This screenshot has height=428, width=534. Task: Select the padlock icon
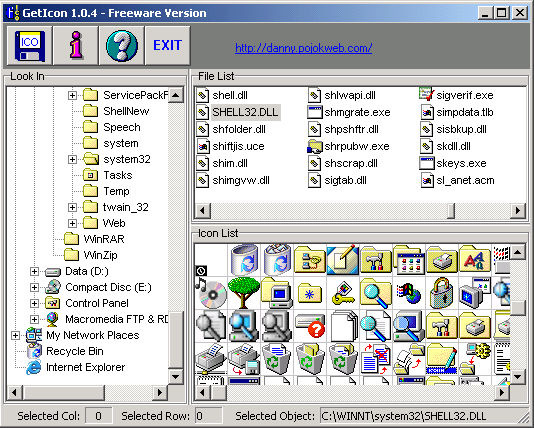click(x=442, y=293)
